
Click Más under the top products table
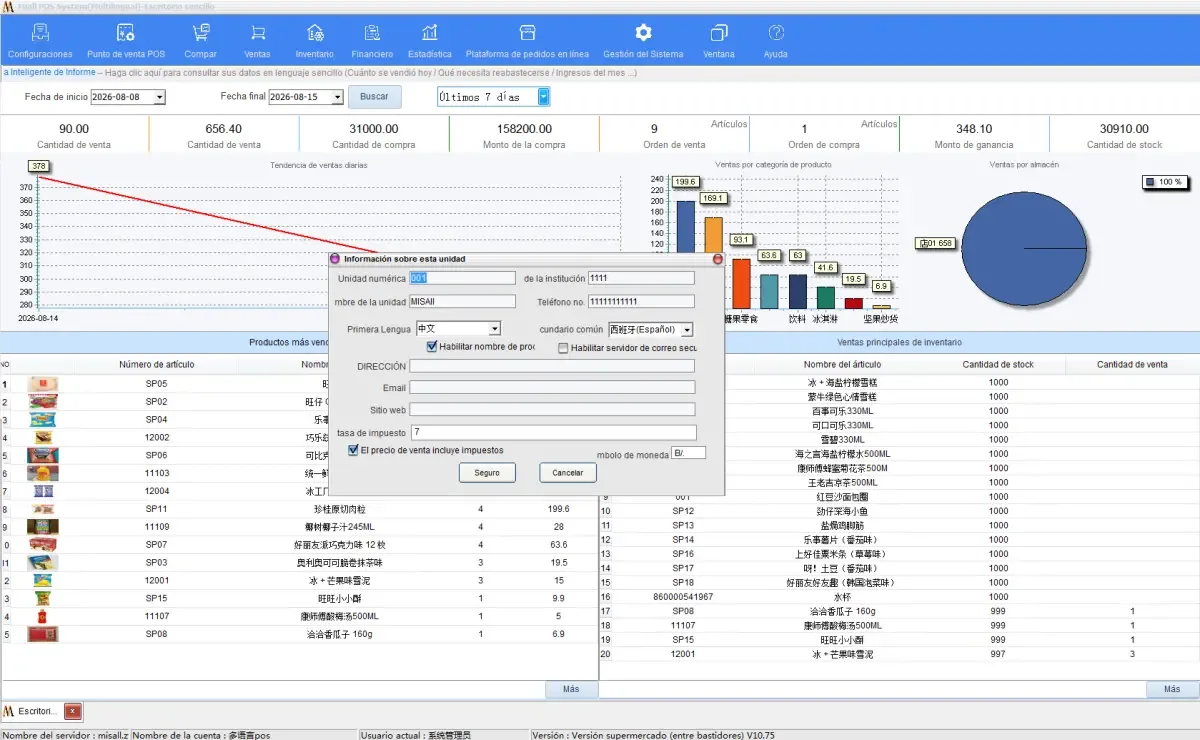571,689
